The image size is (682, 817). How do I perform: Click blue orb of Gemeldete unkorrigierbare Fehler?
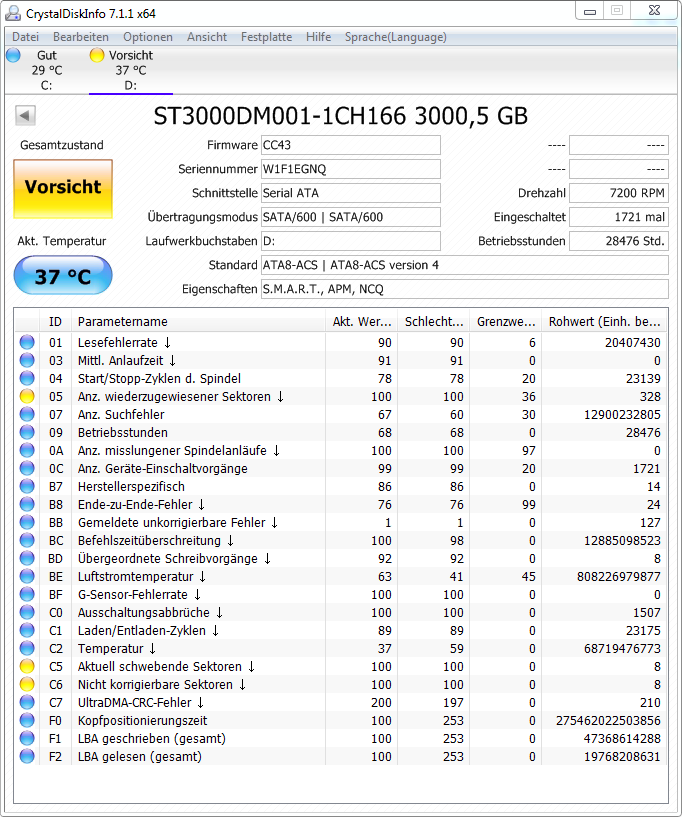[27, 522]
